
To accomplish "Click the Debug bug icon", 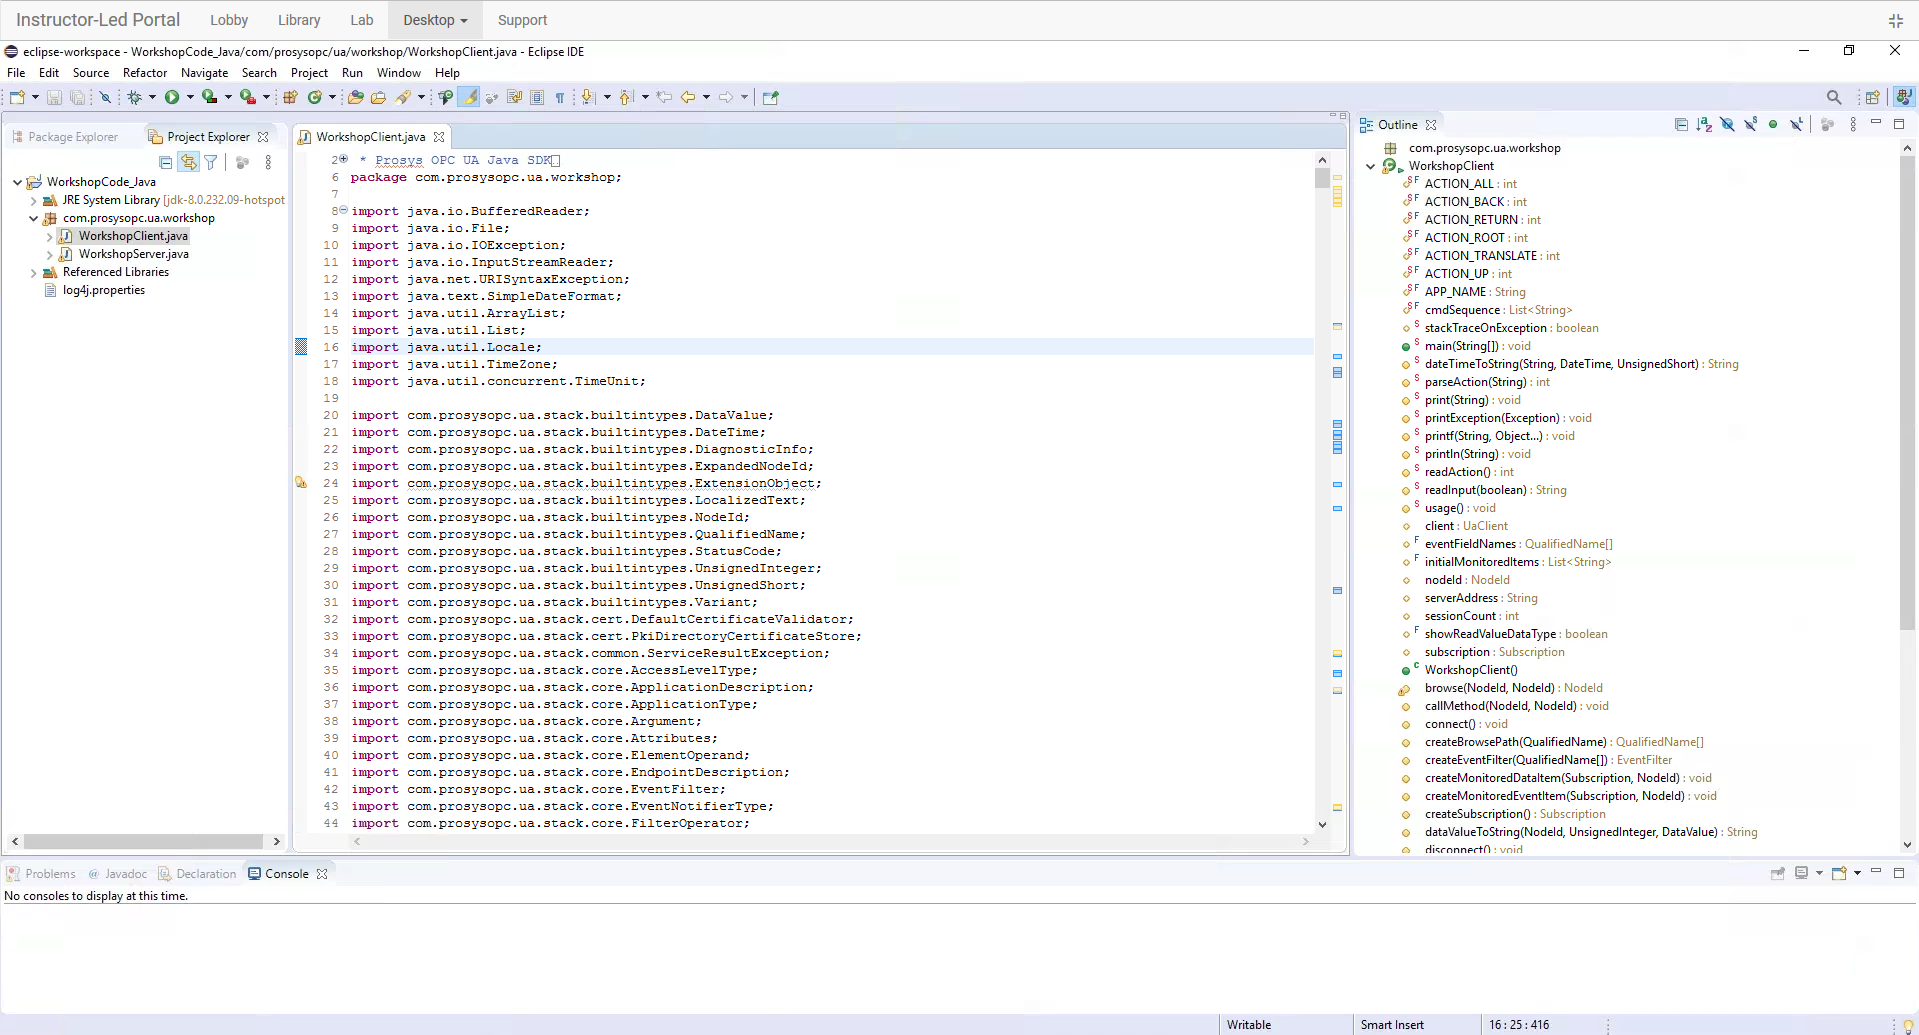I will (134, 97).
